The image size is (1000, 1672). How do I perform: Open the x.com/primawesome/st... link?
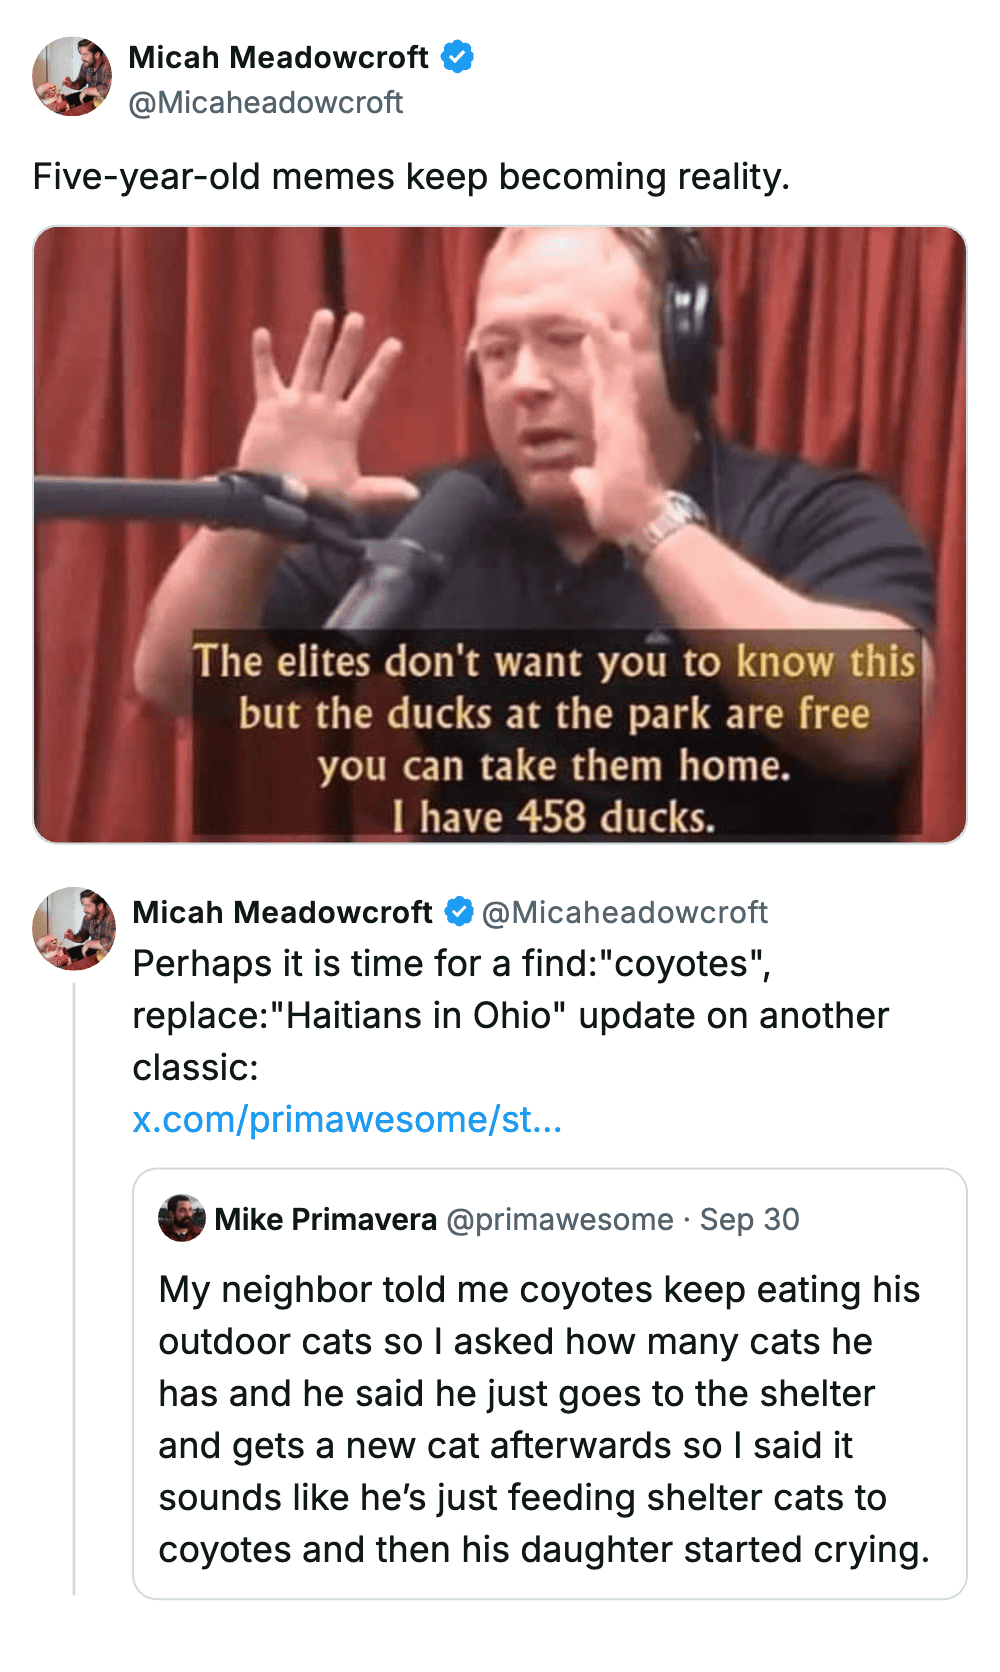pyautogui.click(x=347, y=1120)
